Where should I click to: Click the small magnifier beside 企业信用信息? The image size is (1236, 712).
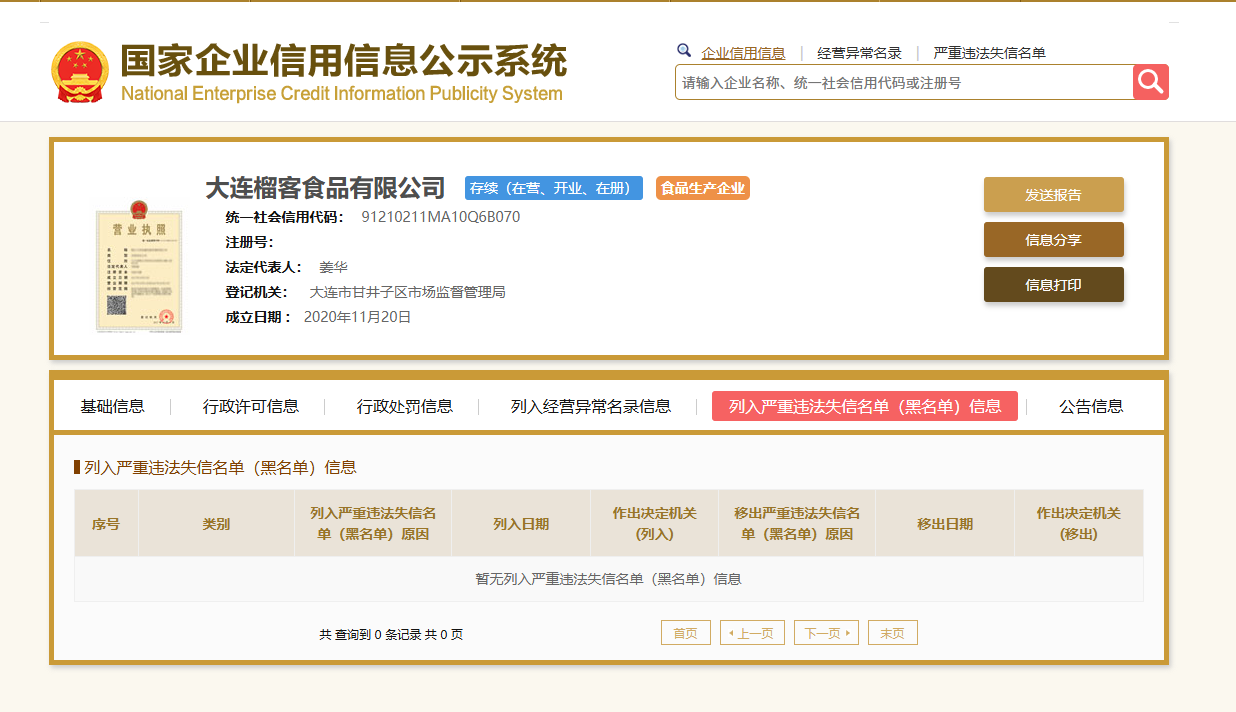[684, 50]
